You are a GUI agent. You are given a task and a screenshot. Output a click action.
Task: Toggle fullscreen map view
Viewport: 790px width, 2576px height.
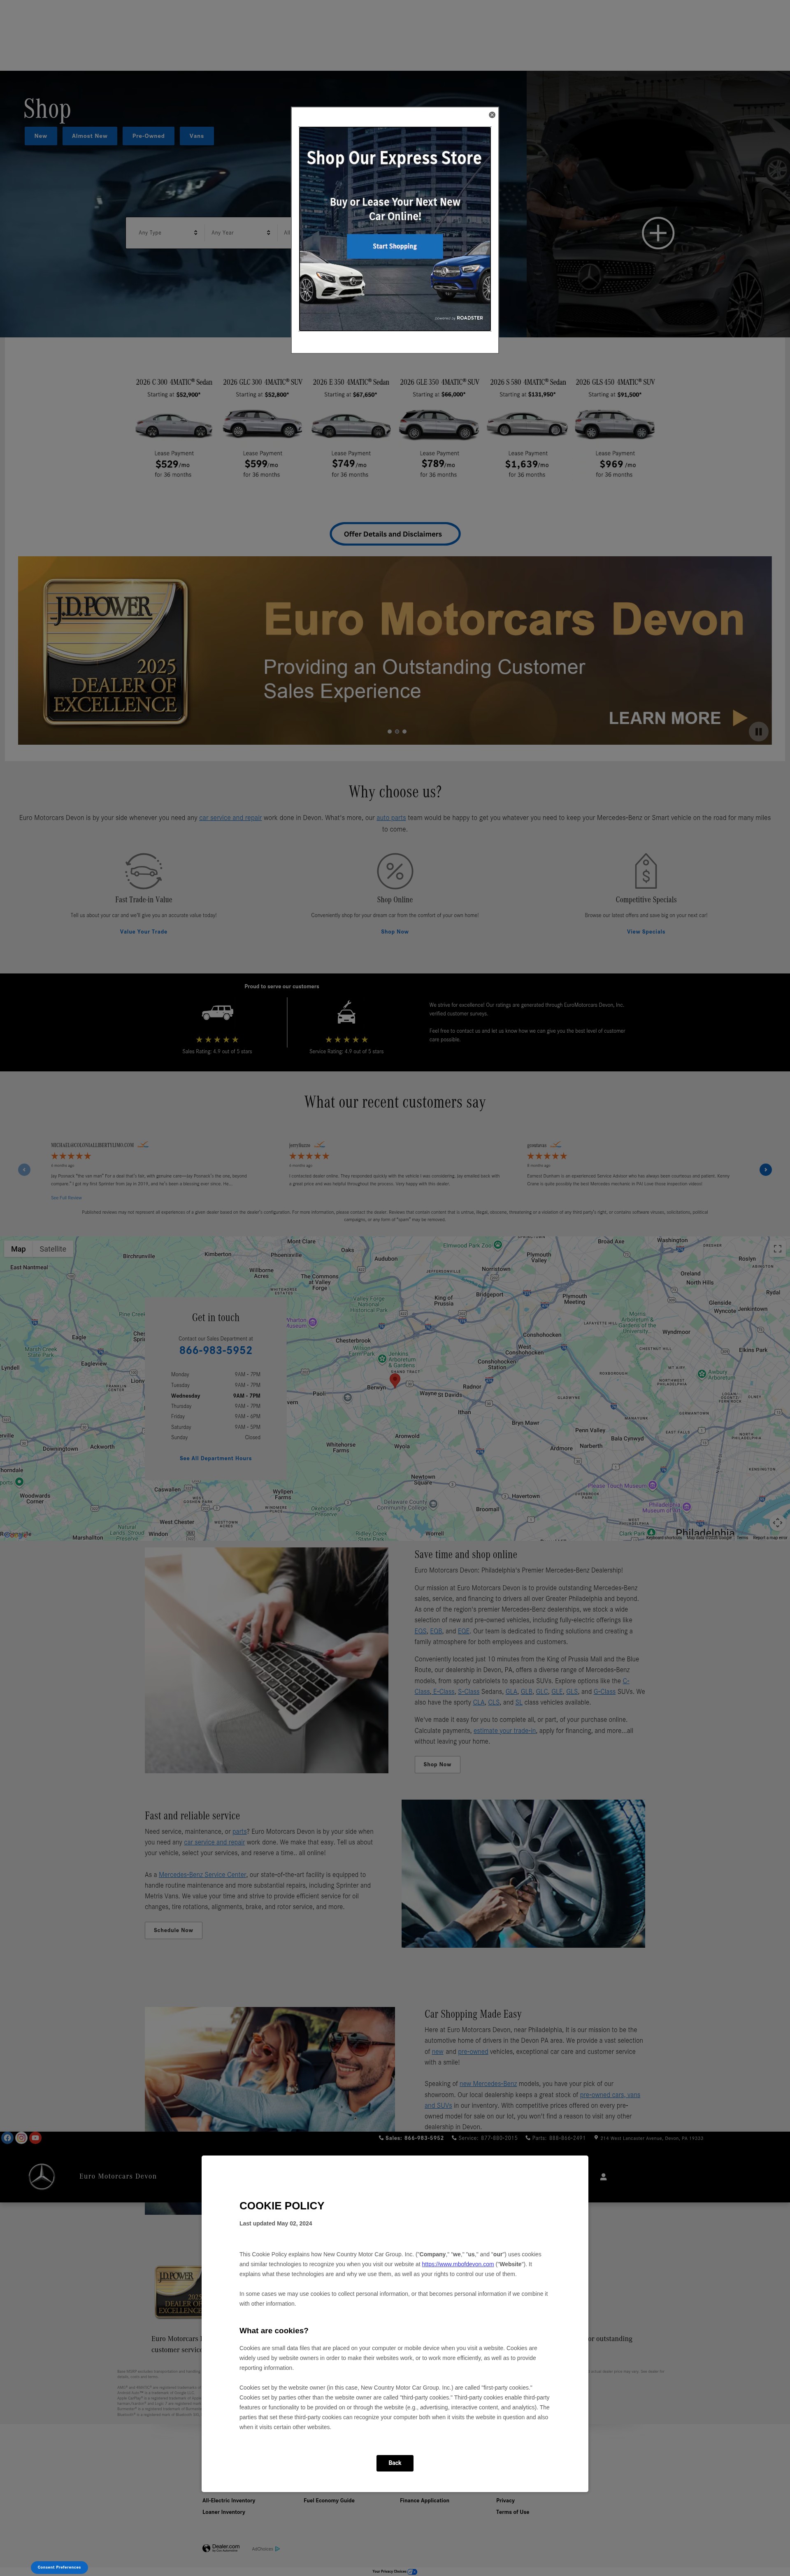point(777,1249)
